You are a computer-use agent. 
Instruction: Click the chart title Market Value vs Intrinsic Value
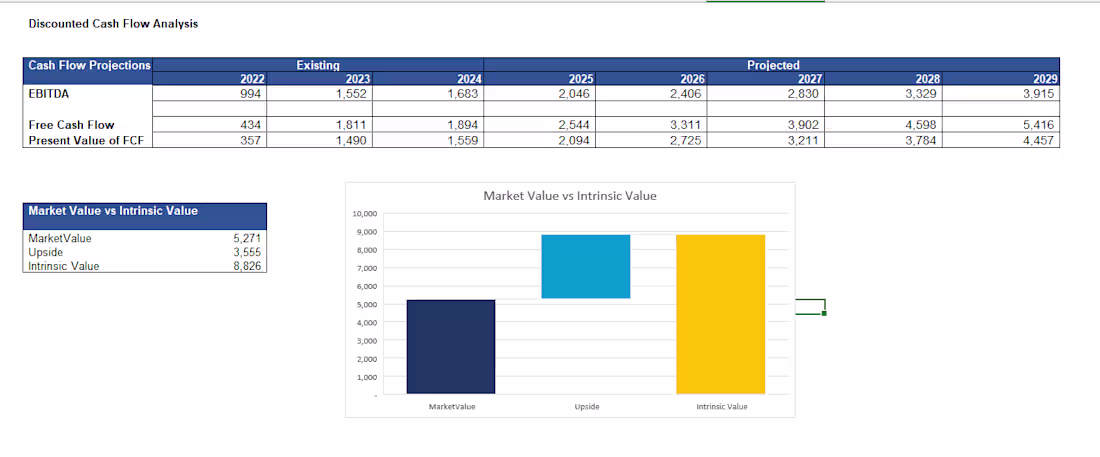(x=570, y=196)
